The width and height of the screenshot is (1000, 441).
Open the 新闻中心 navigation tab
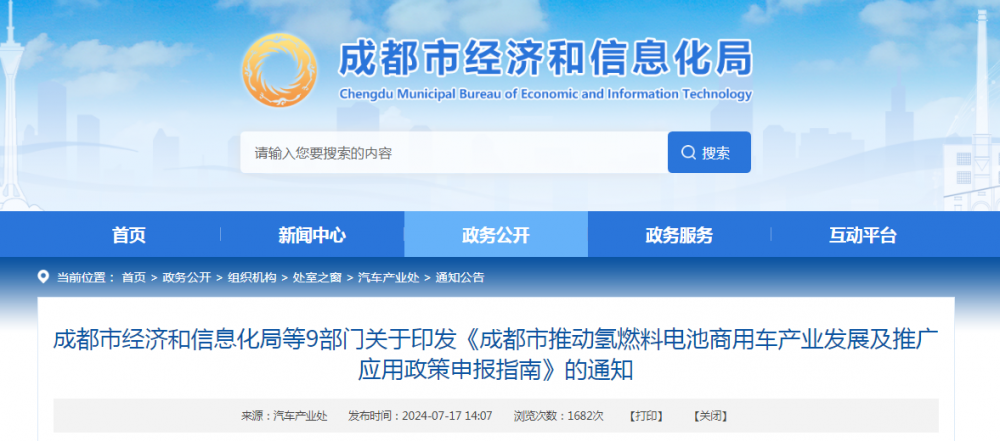coord(312,236)
